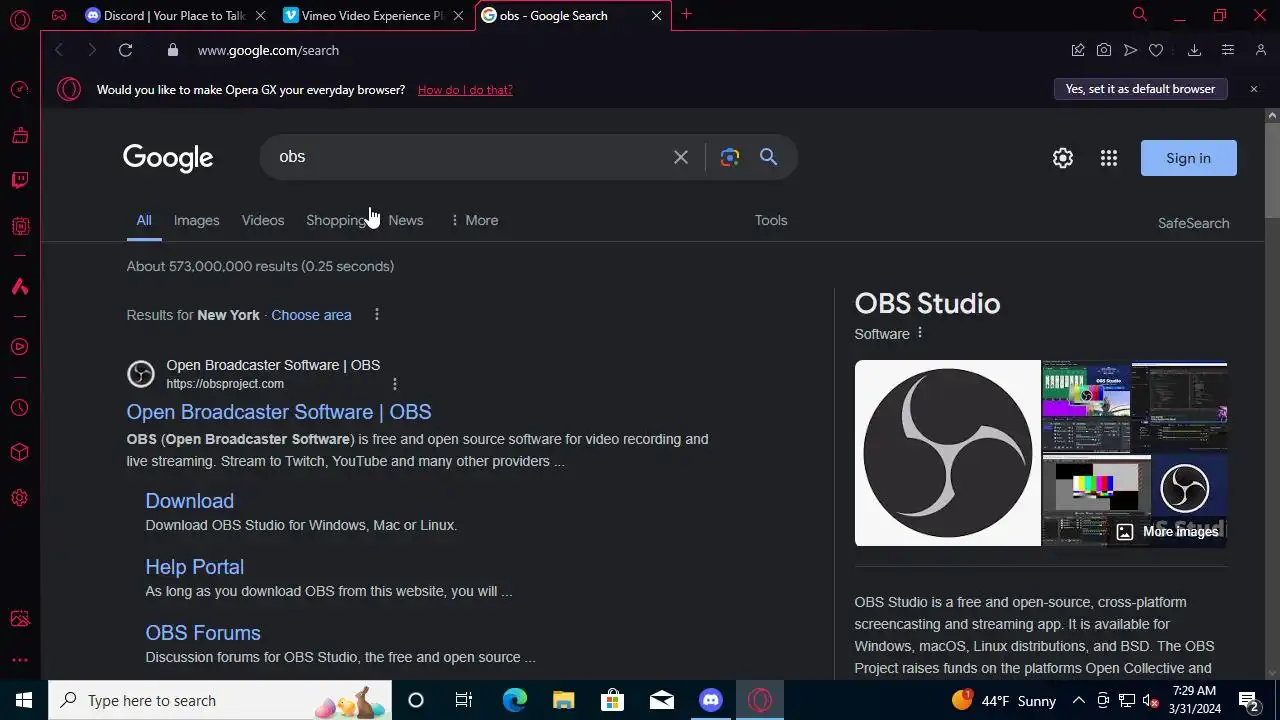
Task: Open the Tools options
Action: point(771,220)
